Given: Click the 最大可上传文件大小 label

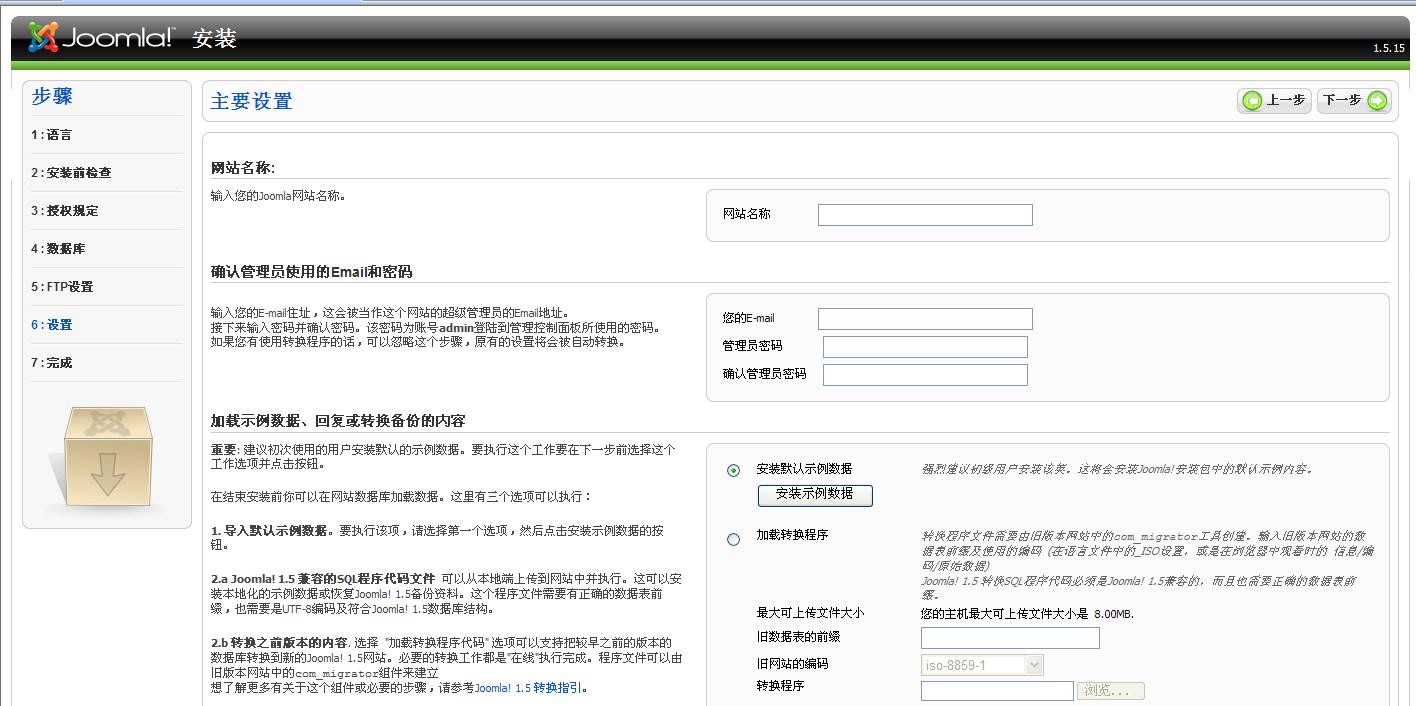Looking at the screenshot, I should click(810, 613).
